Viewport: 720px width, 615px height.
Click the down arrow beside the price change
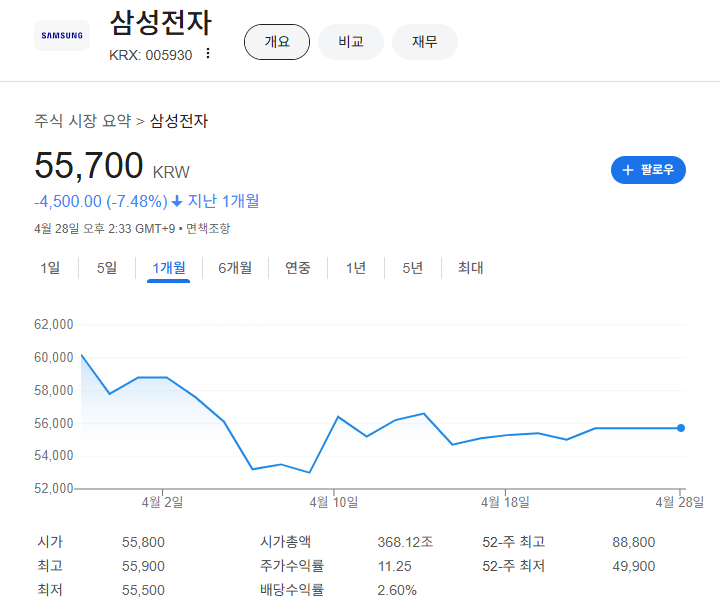click(177, 201)
